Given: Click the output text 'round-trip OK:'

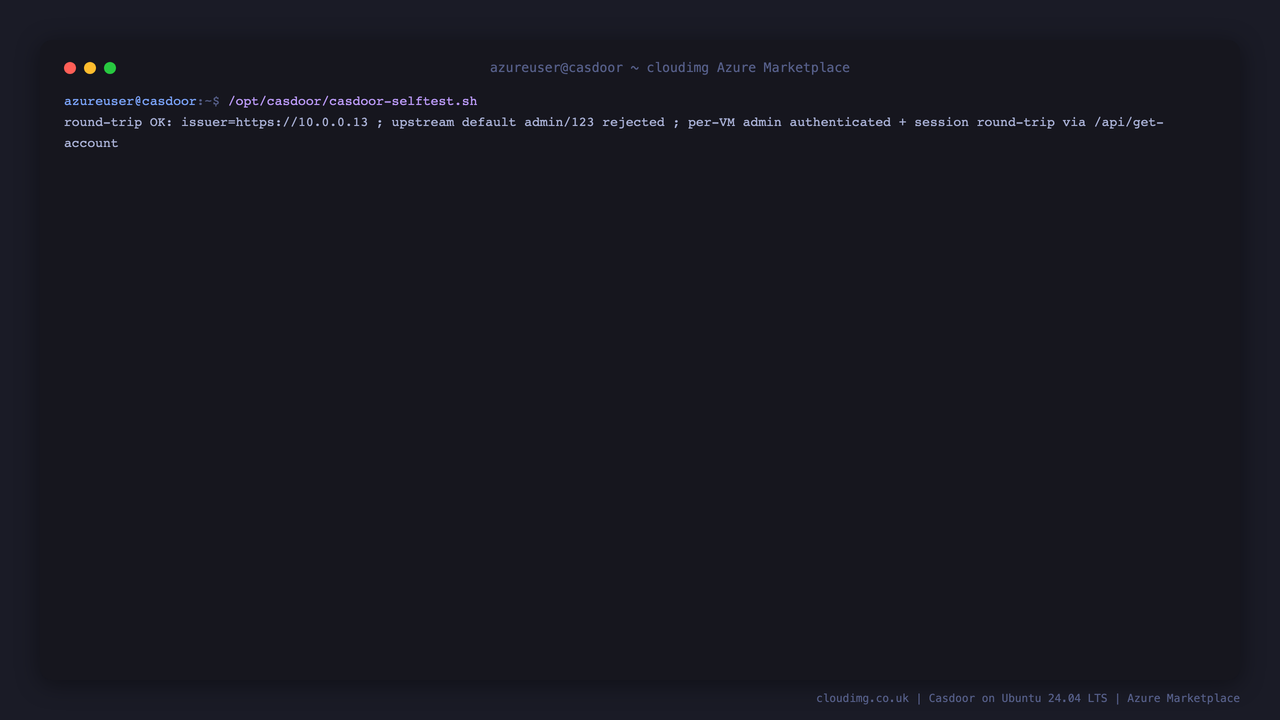Looking at the screenshot, I should point(119,122).
